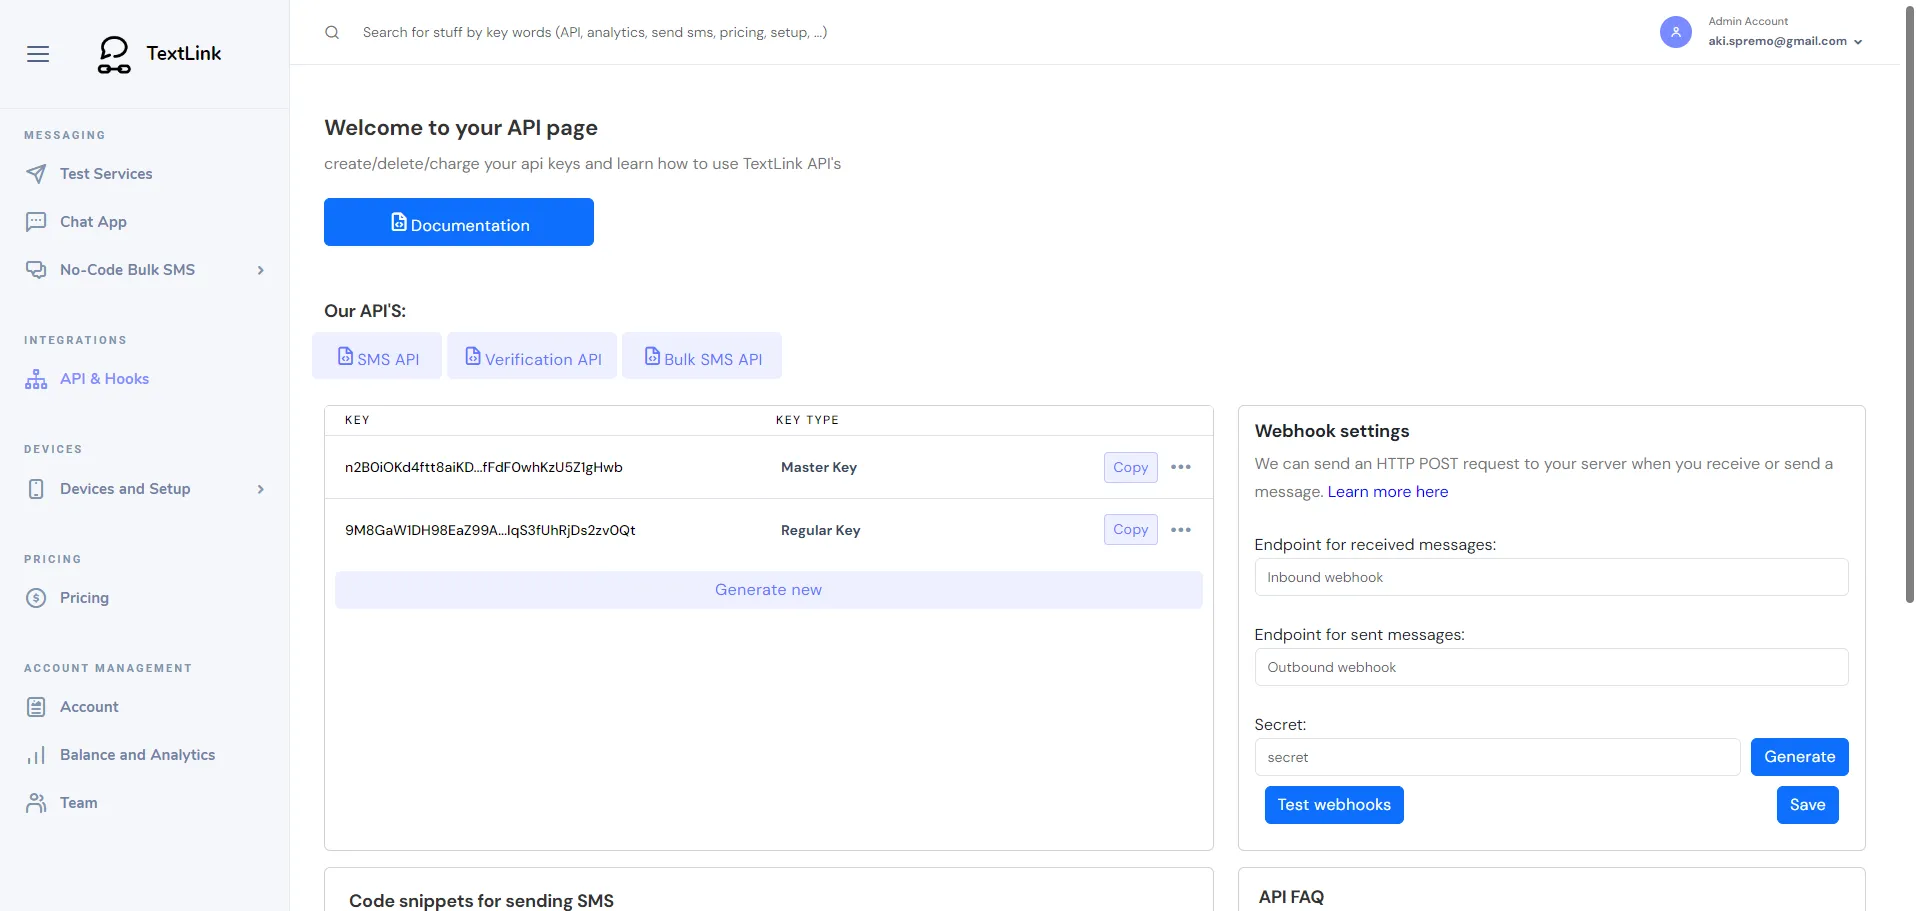The height and width of the screenshot is (911, 1920).
Task: Open Test Services paper plane icon
Action: click(x=36, y=174)
